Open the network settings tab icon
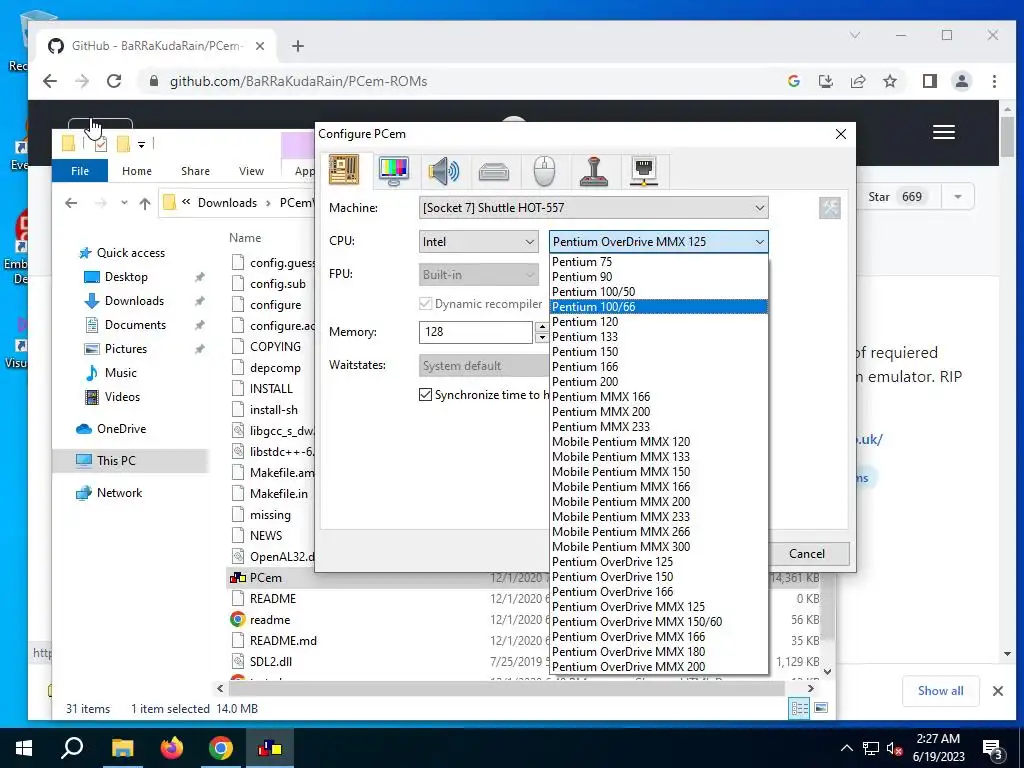 point(644,171)
